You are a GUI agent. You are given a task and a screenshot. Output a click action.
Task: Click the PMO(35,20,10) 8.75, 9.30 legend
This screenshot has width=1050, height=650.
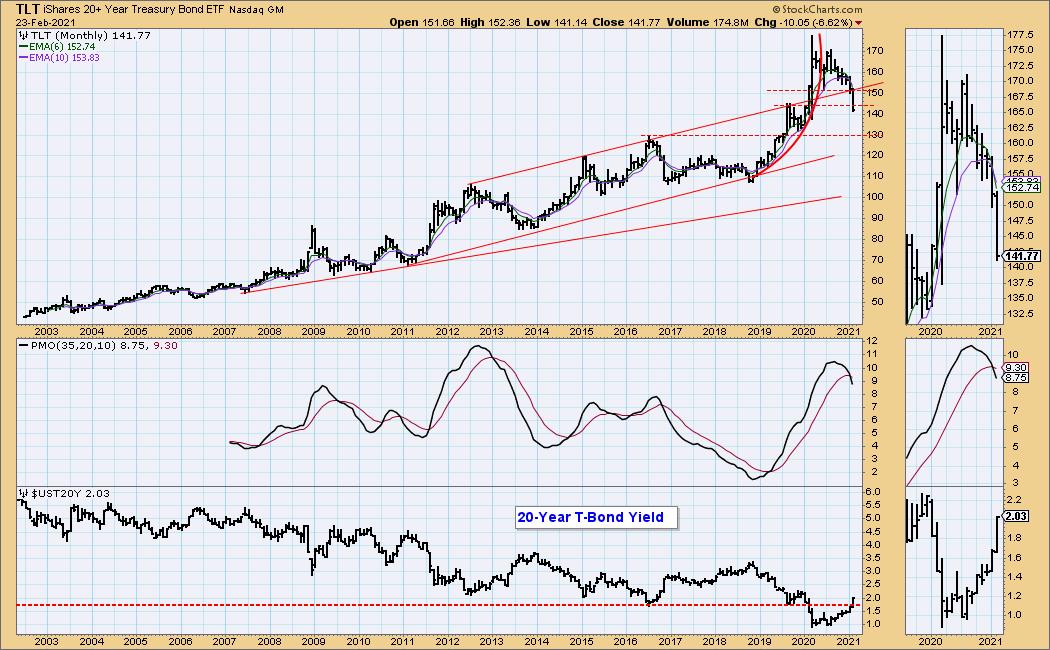[104, 345]
